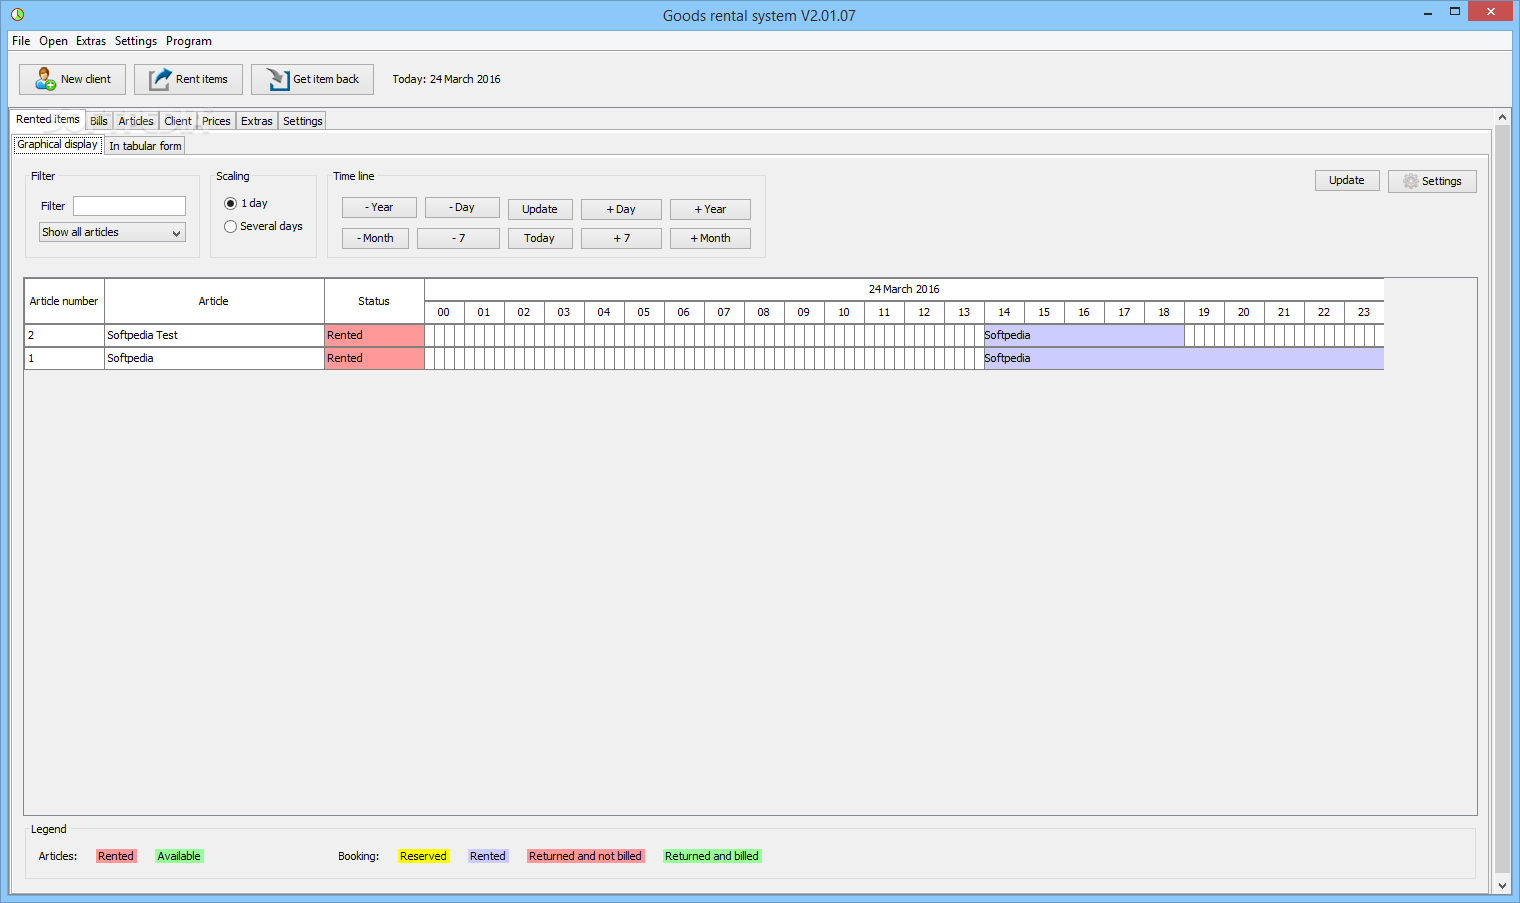Switch to the Bills tab

click(99, 121)
